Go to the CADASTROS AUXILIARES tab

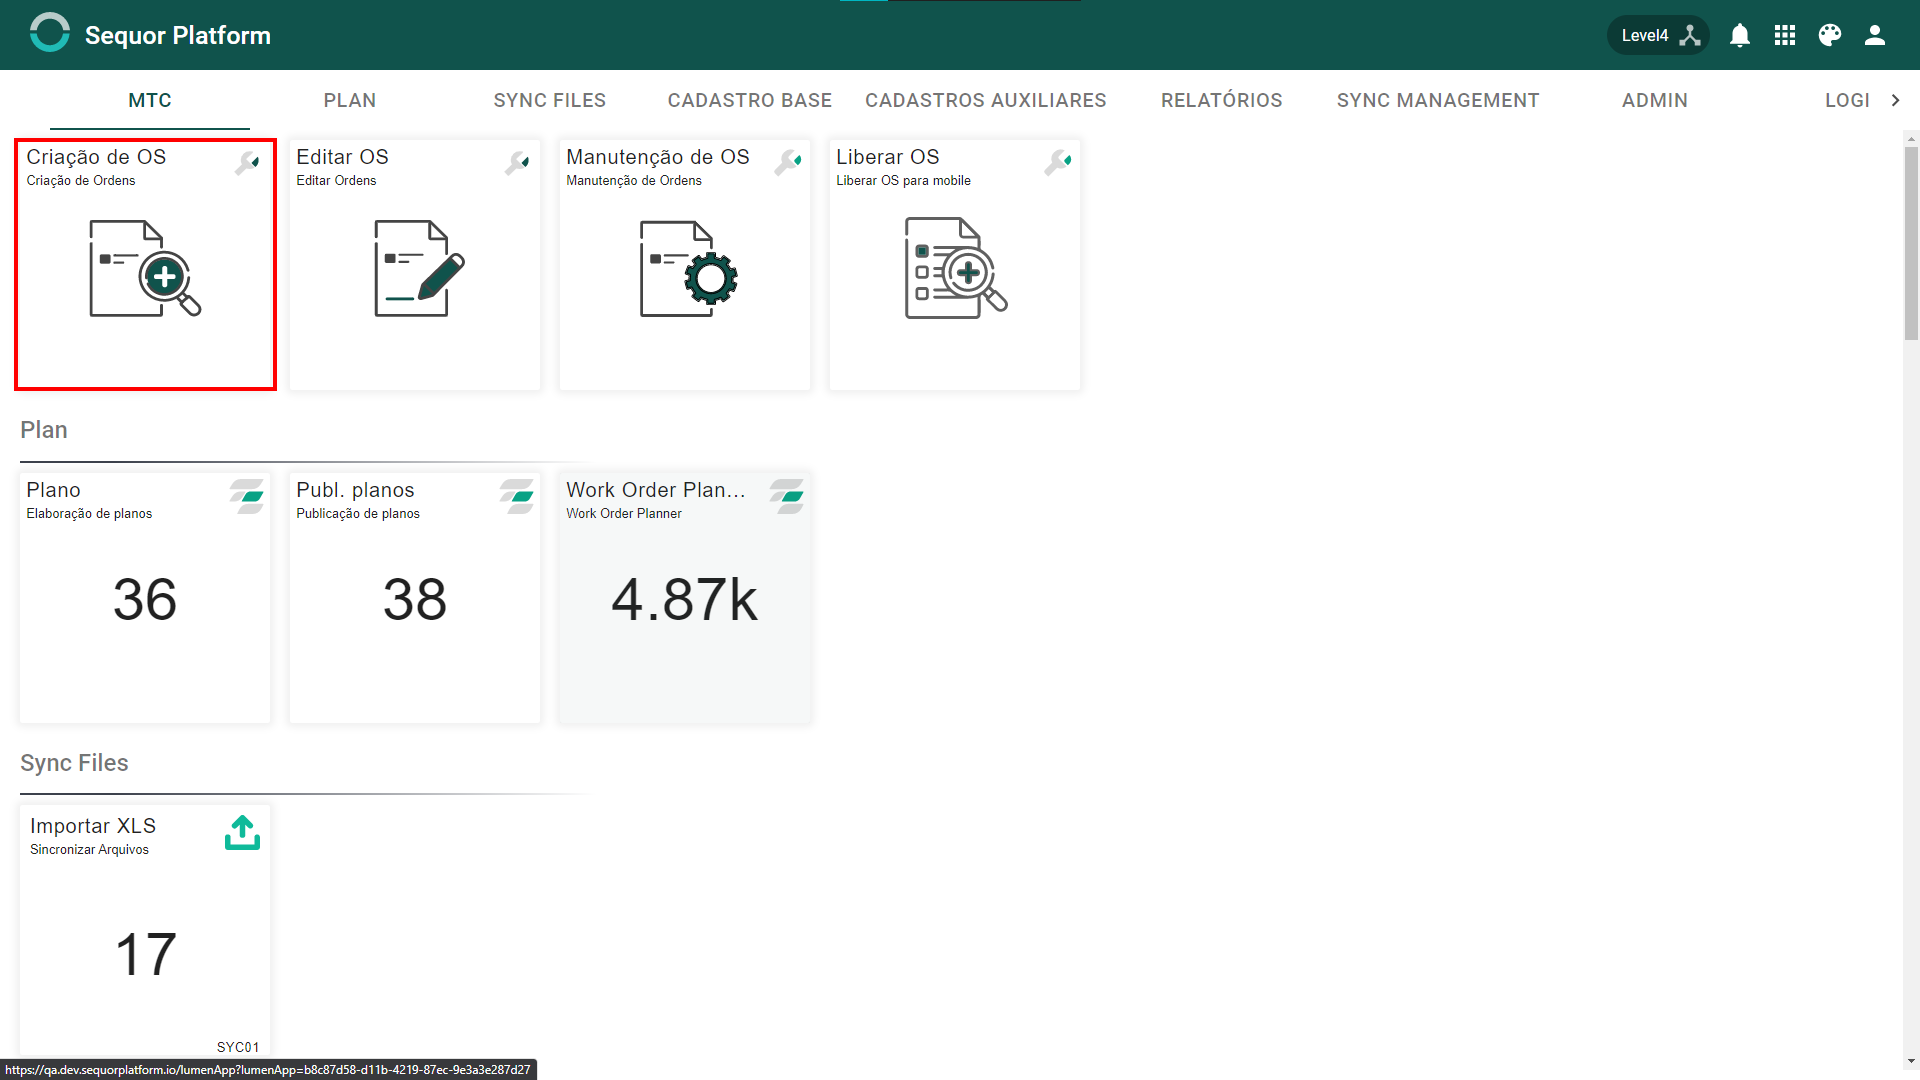tap(986, 100)
